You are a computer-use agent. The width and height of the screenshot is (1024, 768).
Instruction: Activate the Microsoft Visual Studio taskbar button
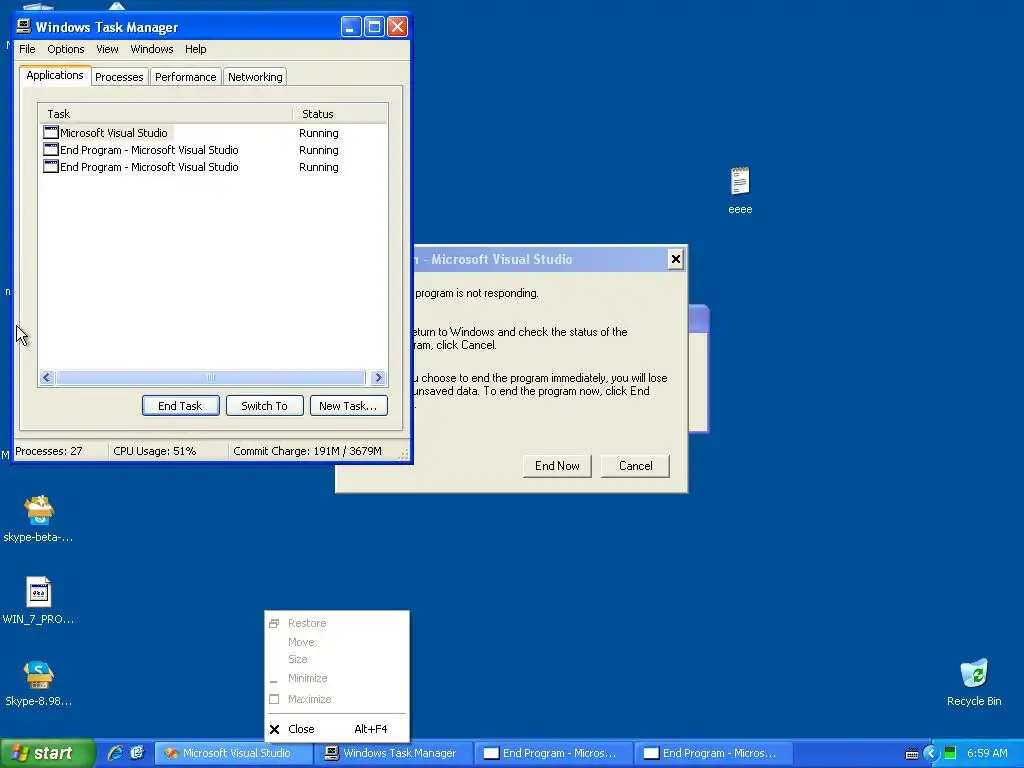pos(234,753)
